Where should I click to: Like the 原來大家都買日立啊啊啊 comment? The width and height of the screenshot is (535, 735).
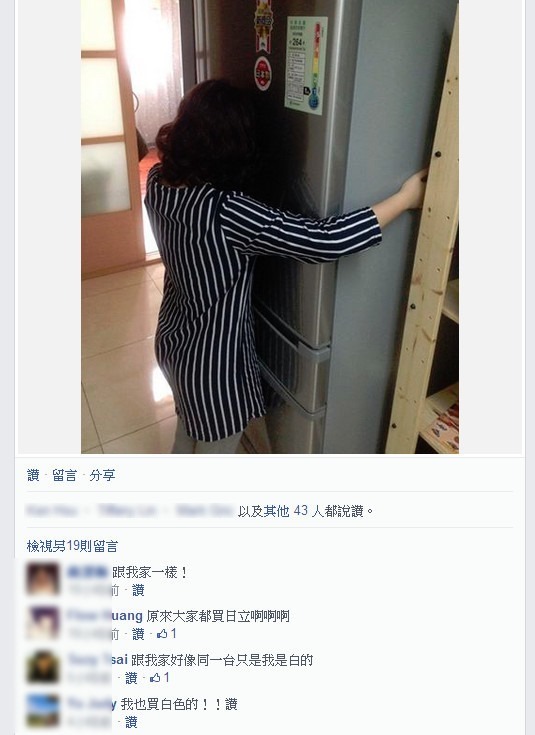pos(138,634)
